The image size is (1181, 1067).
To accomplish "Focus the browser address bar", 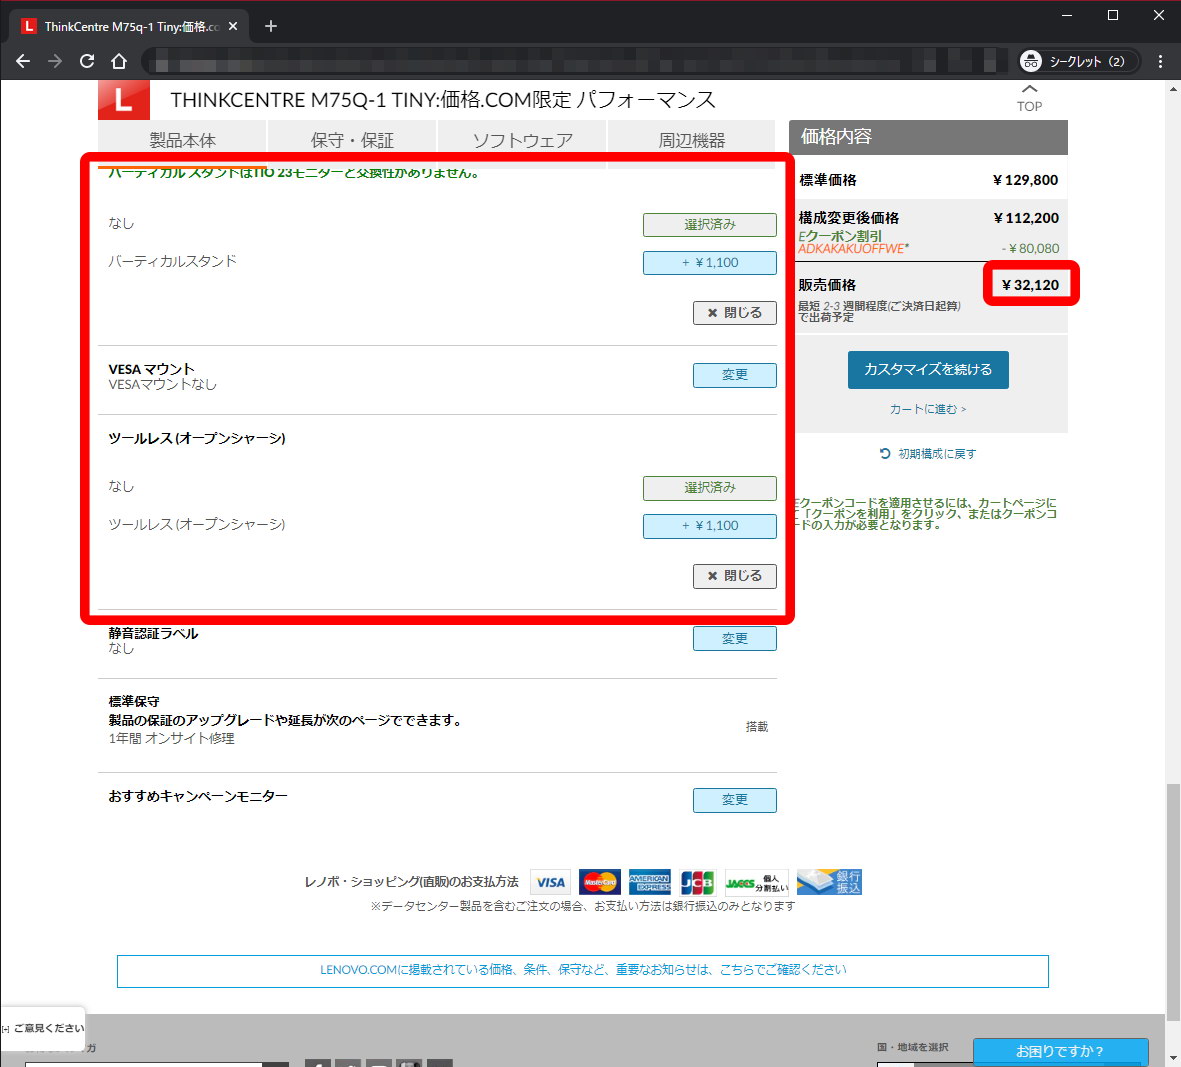I will [574, 61].
